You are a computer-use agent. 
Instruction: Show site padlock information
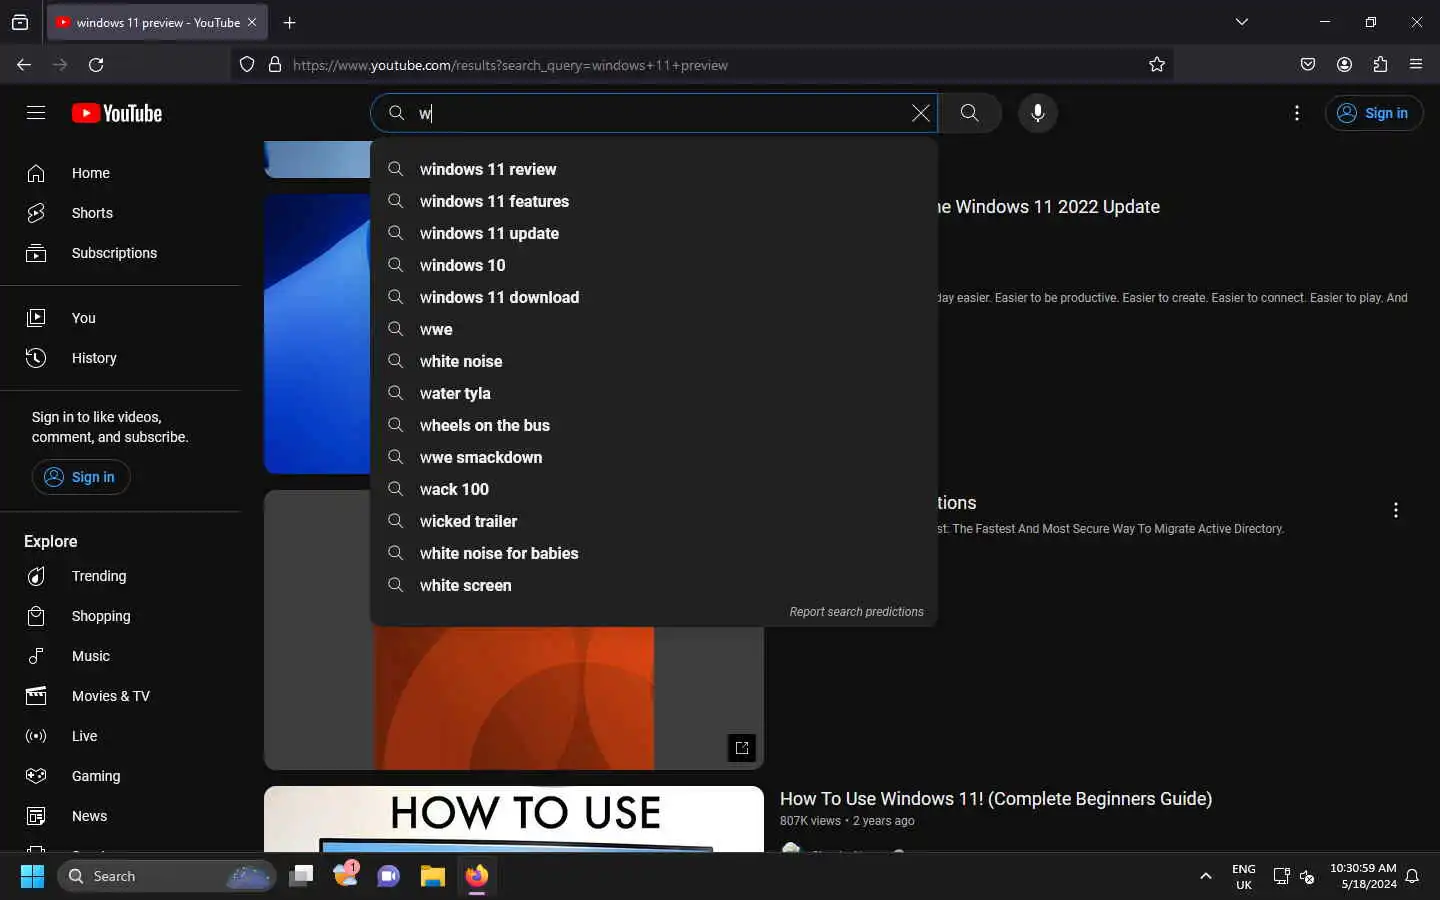click(275, 65)
